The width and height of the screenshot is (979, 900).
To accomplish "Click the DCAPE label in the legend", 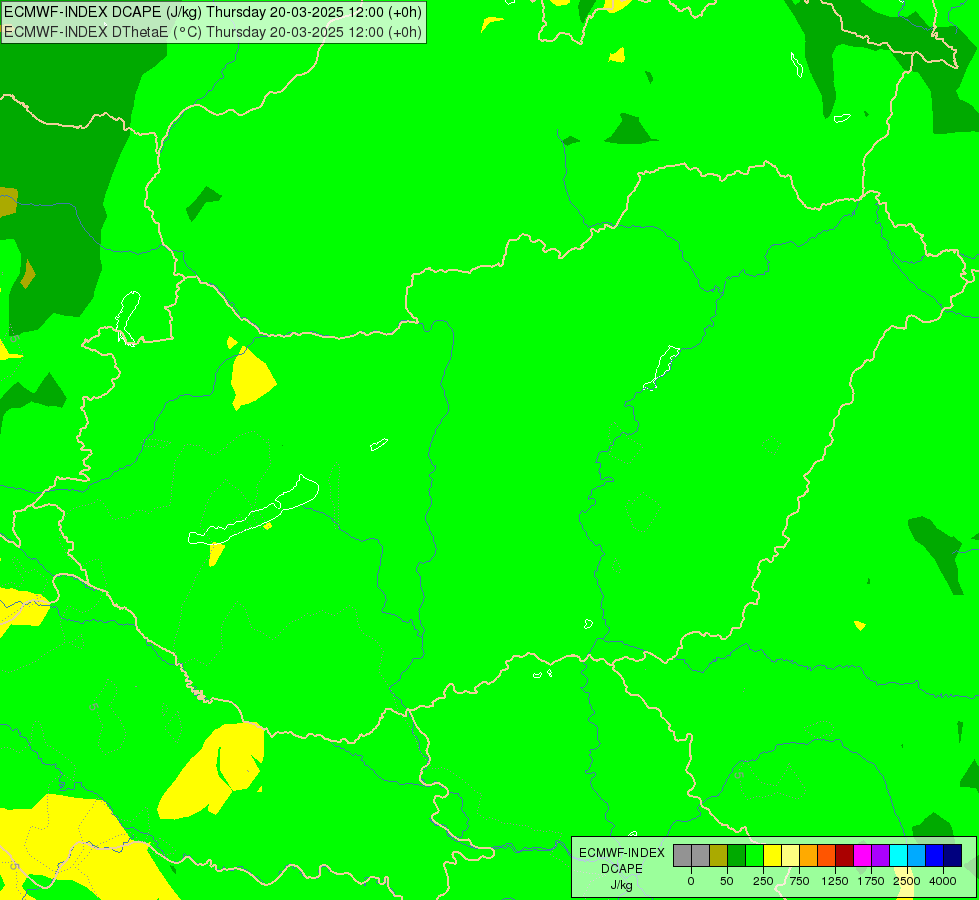I will [622, 869].
